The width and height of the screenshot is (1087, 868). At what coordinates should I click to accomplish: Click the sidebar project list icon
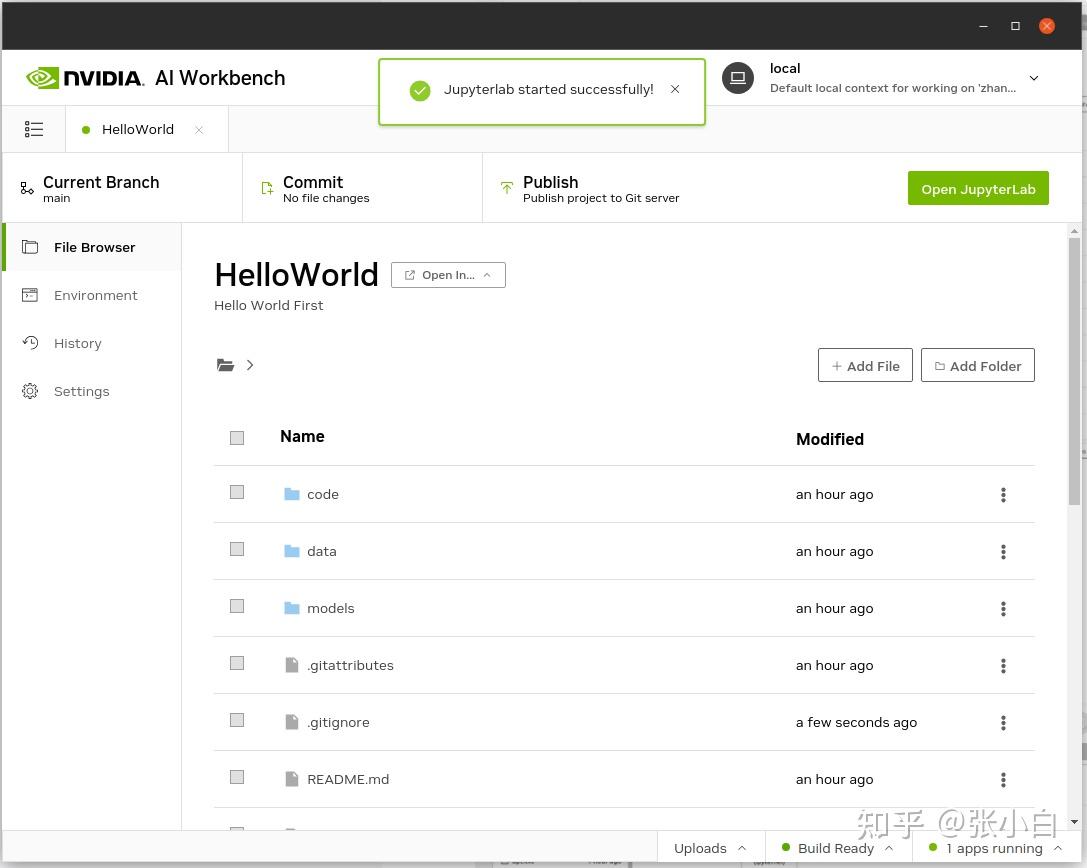coord(34,129)
